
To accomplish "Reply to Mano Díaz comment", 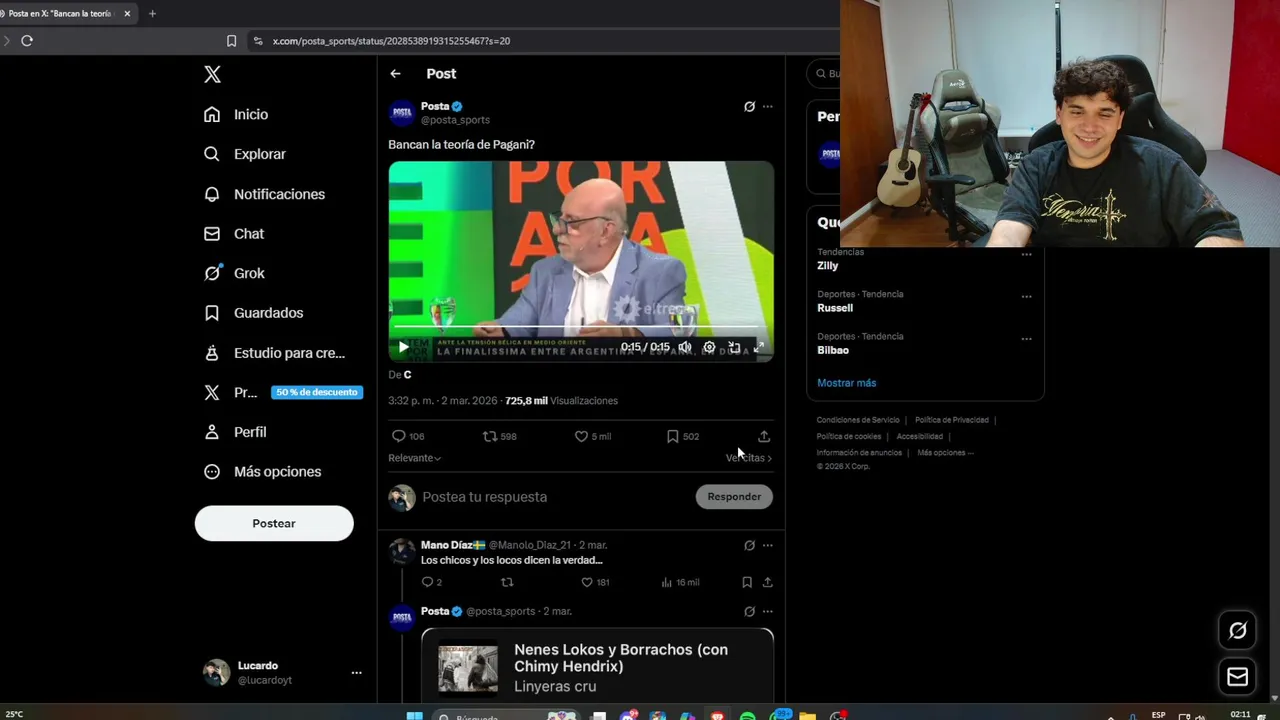I will [x=431, y=582].
